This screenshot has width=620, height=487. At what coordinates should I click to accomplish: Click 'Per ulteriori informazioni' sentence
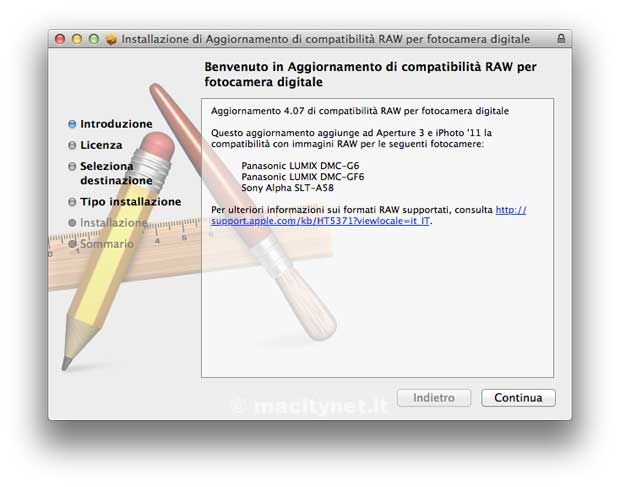click(x=369, y=215)
